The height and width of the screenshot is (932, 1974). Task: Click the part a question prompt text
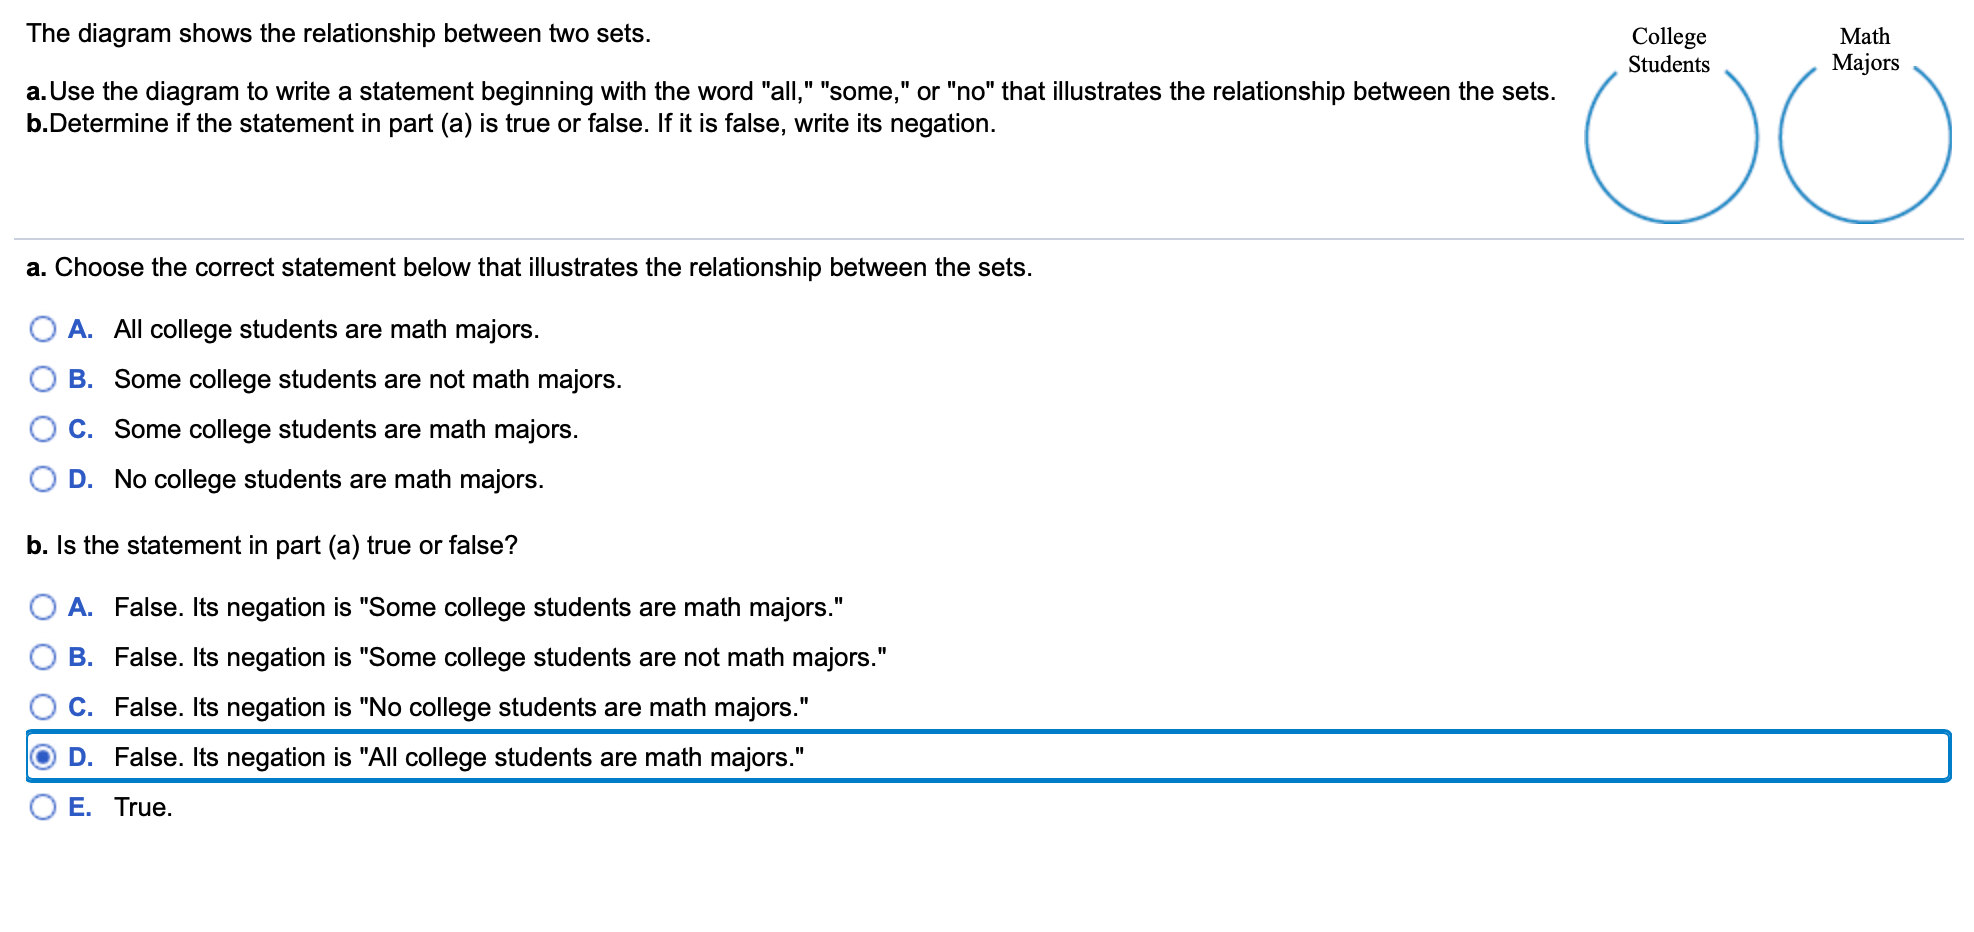[x=527, y=267]
